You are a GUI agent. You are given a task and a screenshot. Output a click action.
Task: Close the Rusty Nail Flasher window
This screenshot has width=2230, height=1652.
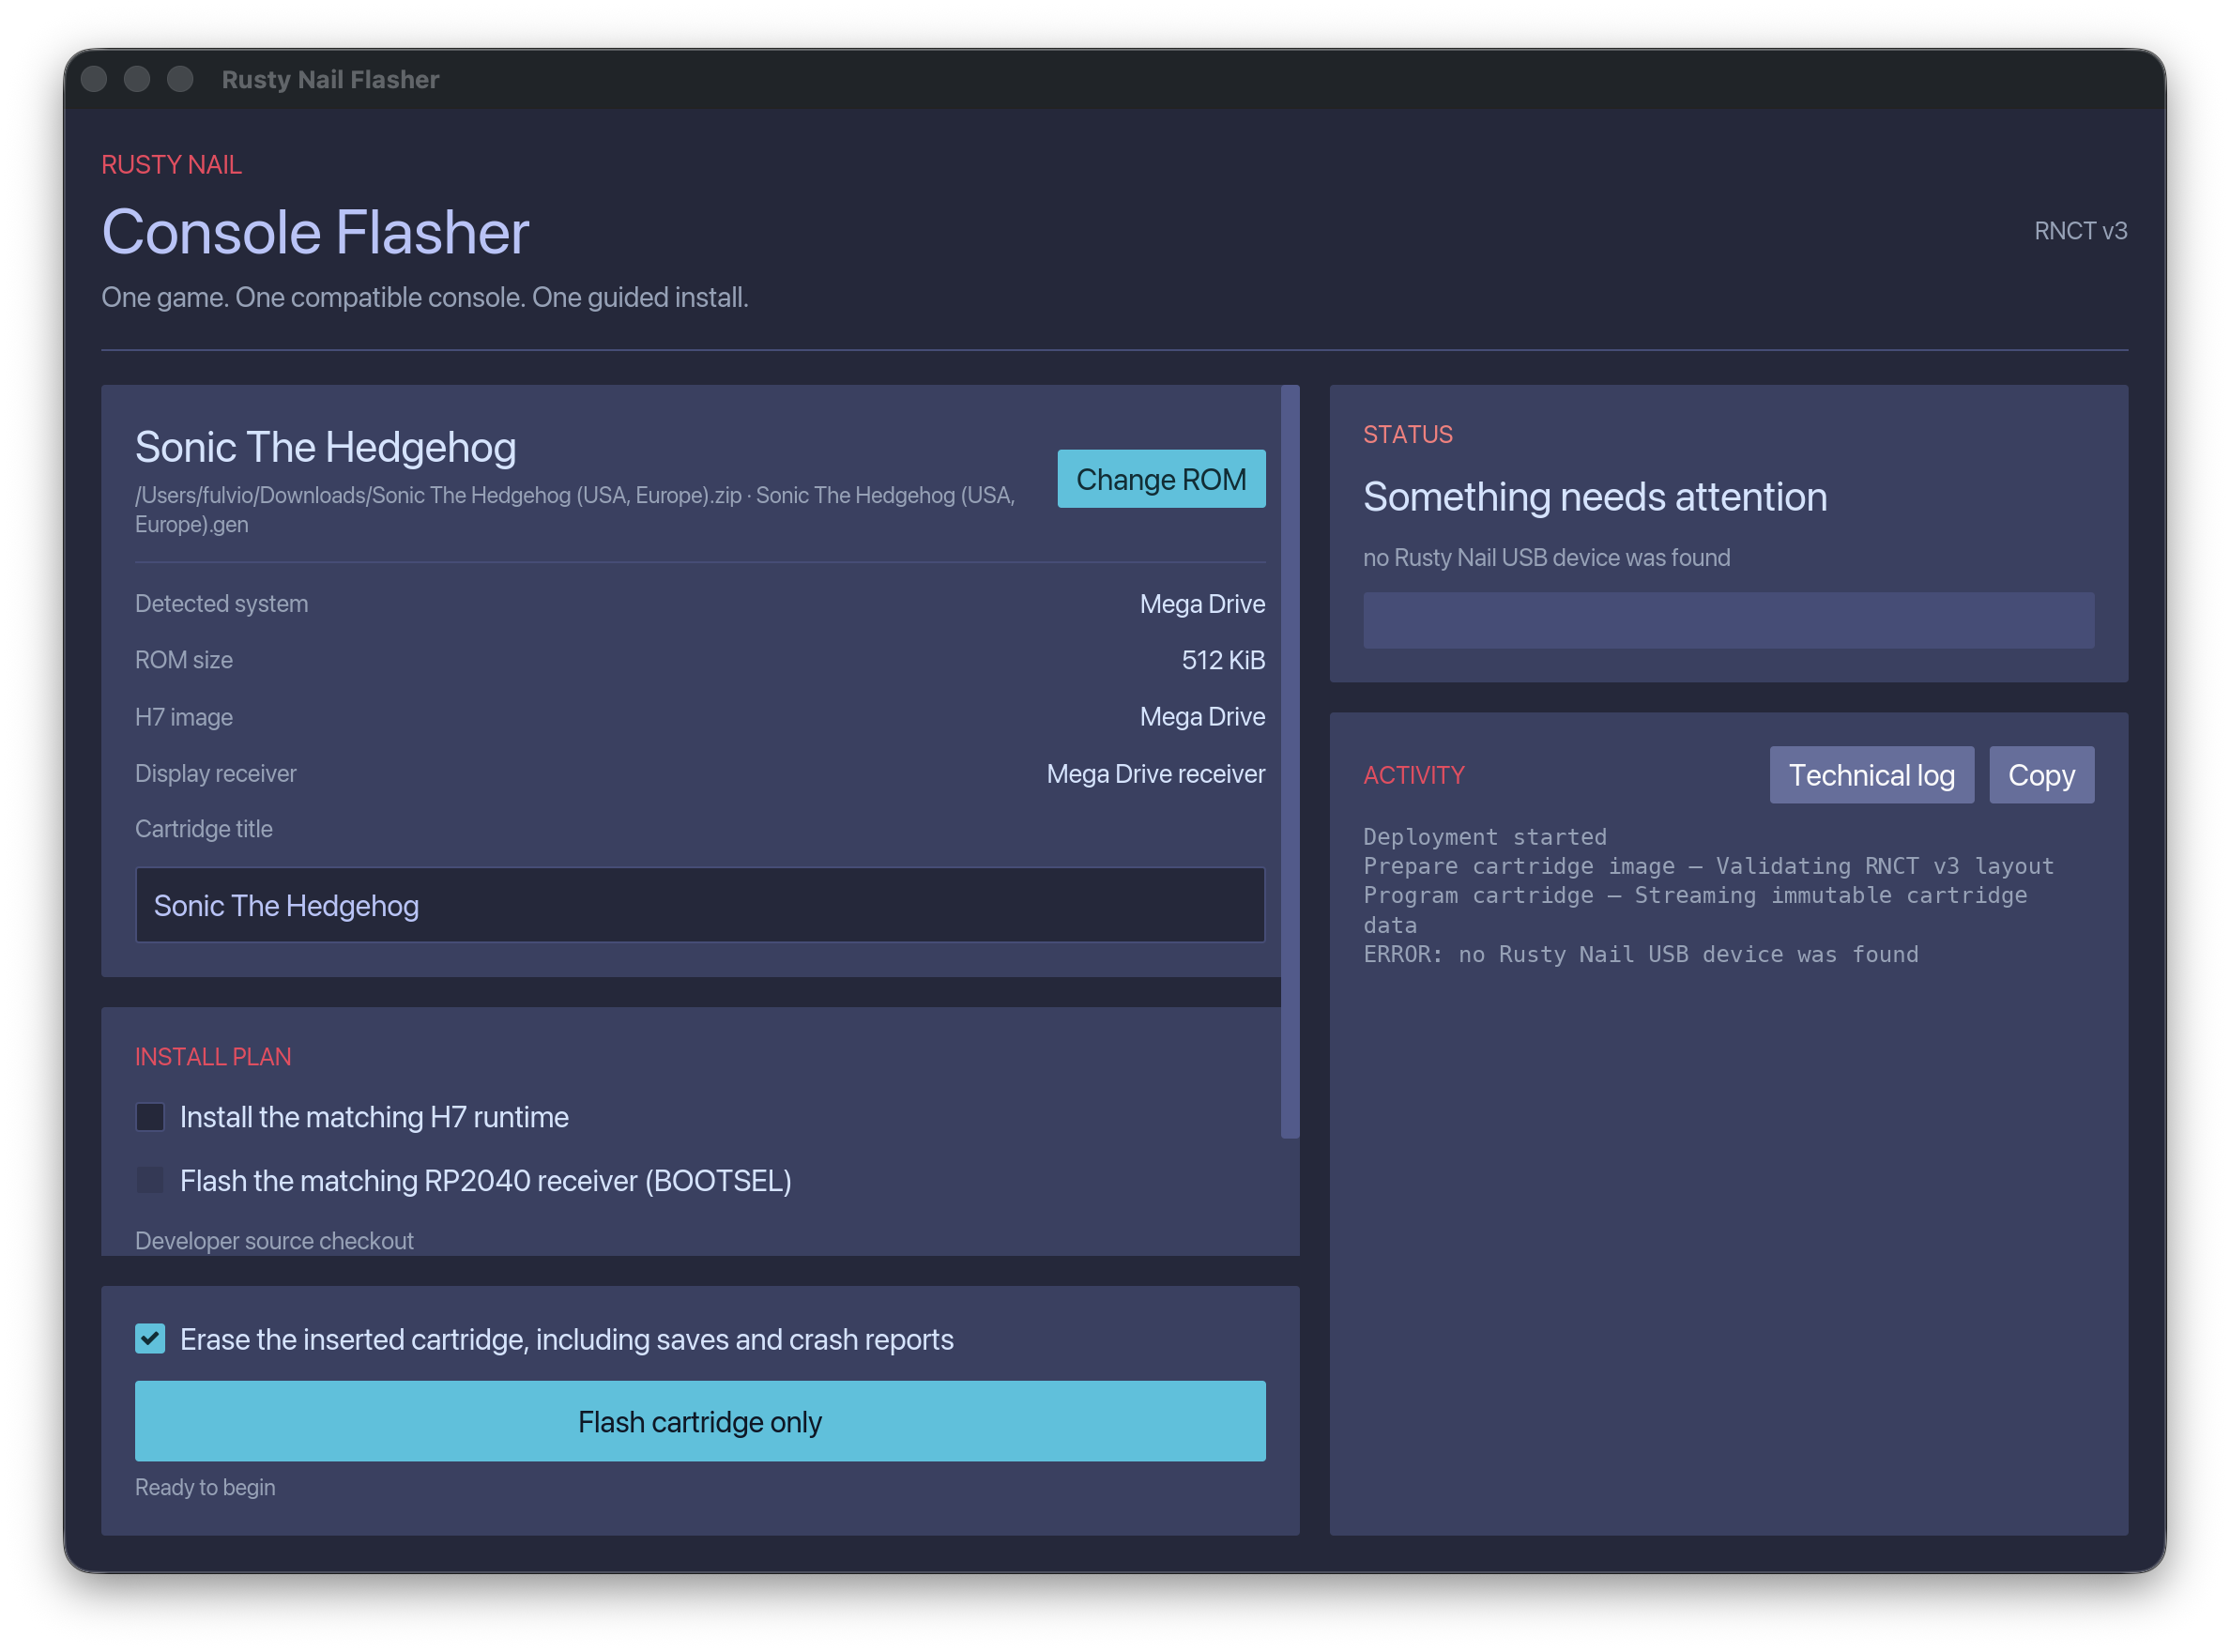tap(94, 79)
